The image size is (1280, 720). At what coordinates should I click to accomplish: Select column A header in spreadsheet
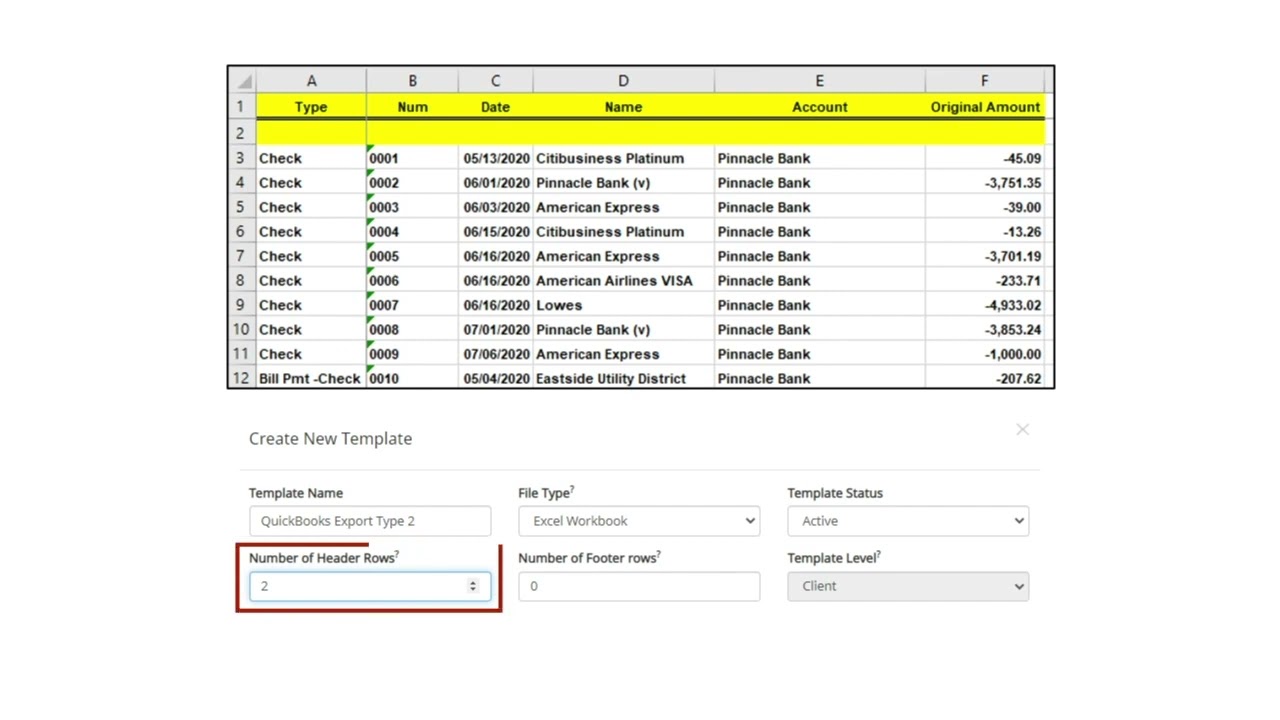[311, 81]
